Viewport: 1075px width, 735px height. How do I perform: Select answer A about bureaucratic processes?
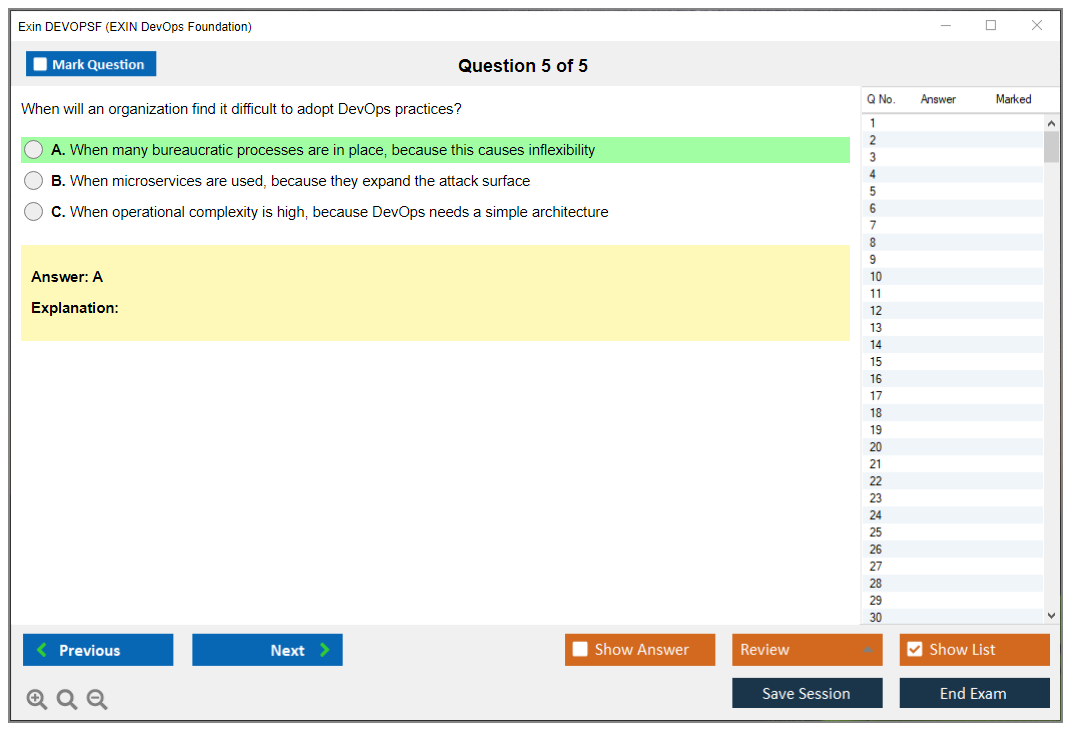pos(34,150)
